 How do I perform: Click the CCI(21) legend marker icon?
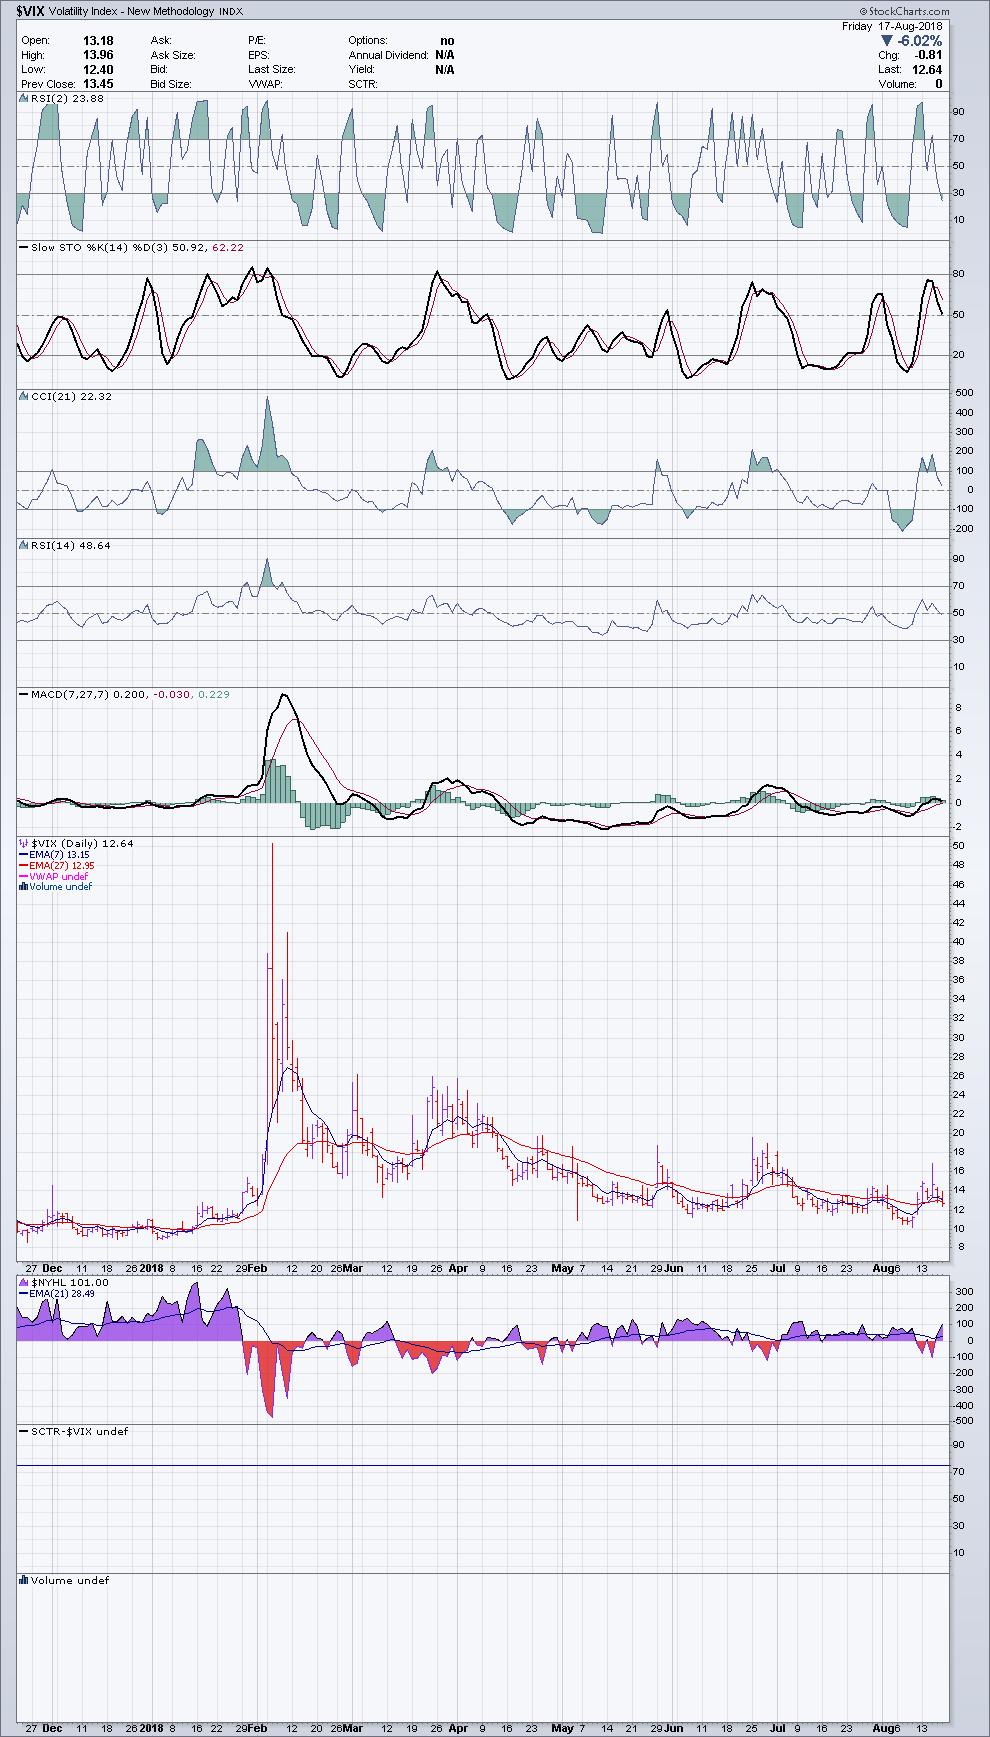24,397
